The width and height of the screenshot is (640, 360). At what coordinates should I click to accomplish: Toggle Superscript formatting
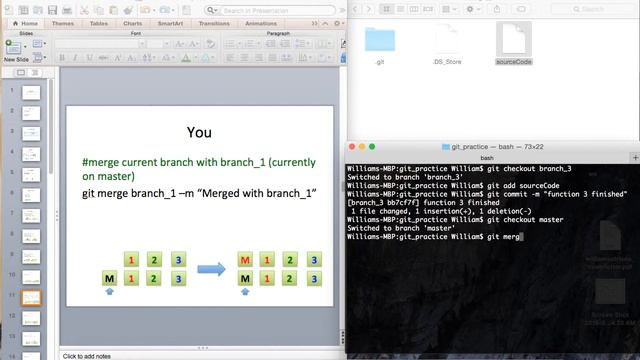(x=118, y=58)
